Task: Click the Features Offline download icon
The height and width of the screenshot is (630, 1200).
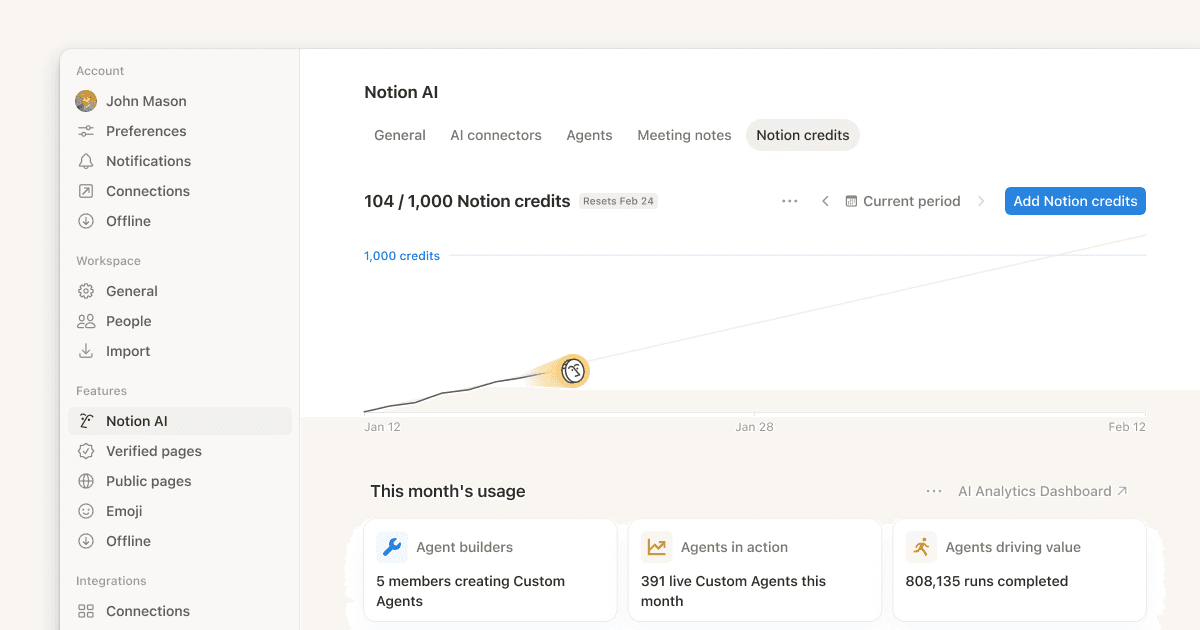Action: coord(86,541)
